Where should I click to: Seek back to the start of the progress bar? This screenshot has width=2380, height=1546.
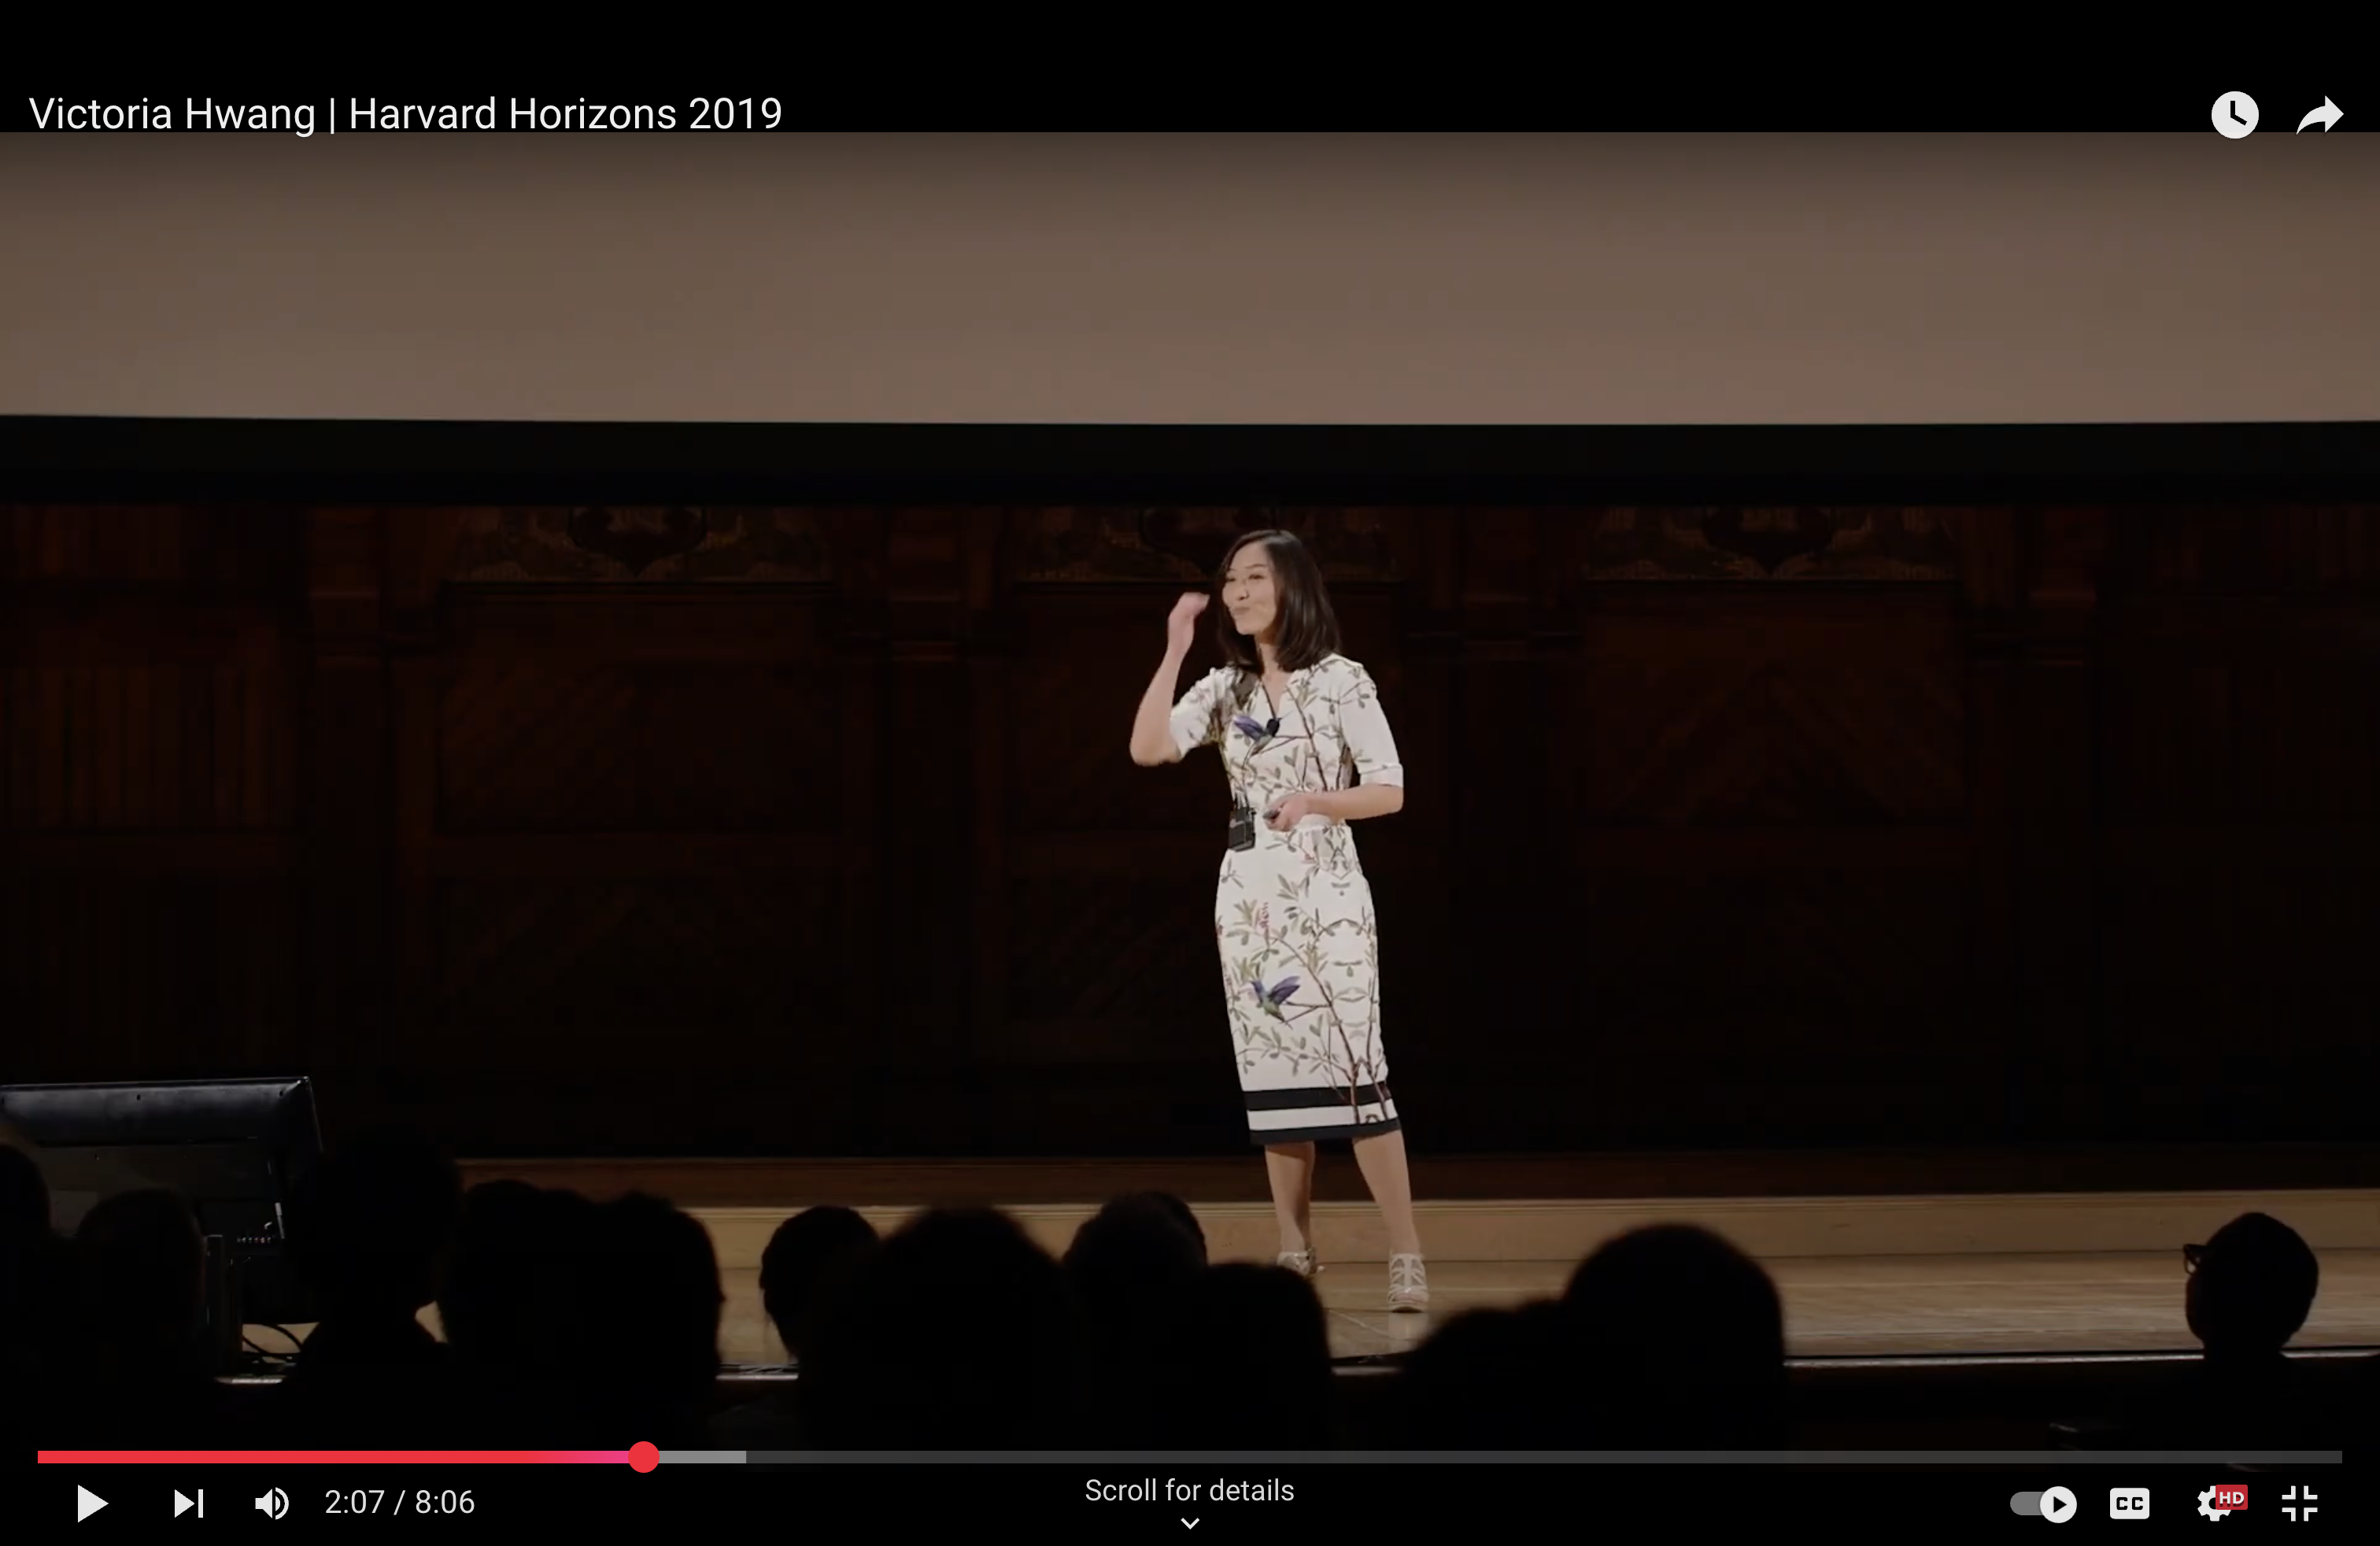click(x=42, y=1457)
